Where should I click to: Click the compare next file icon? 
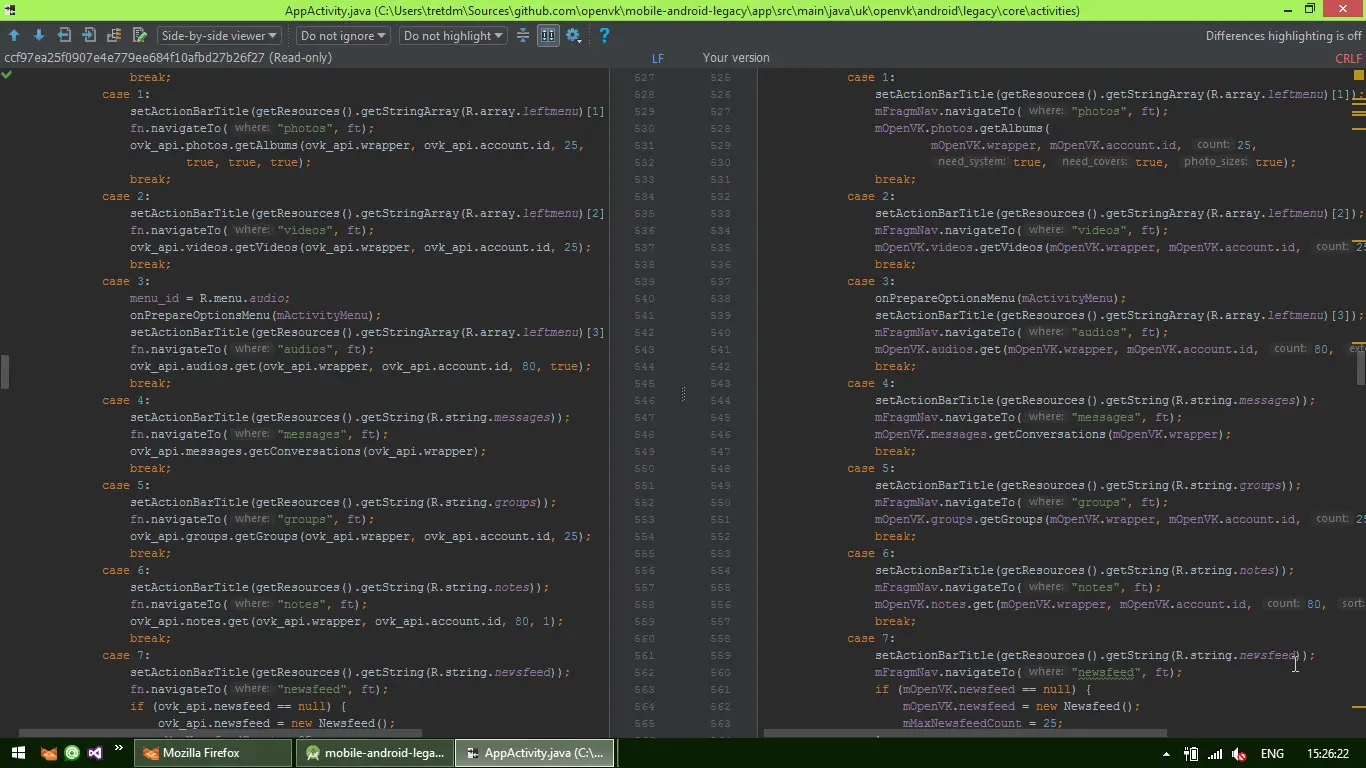coord(89,36)
